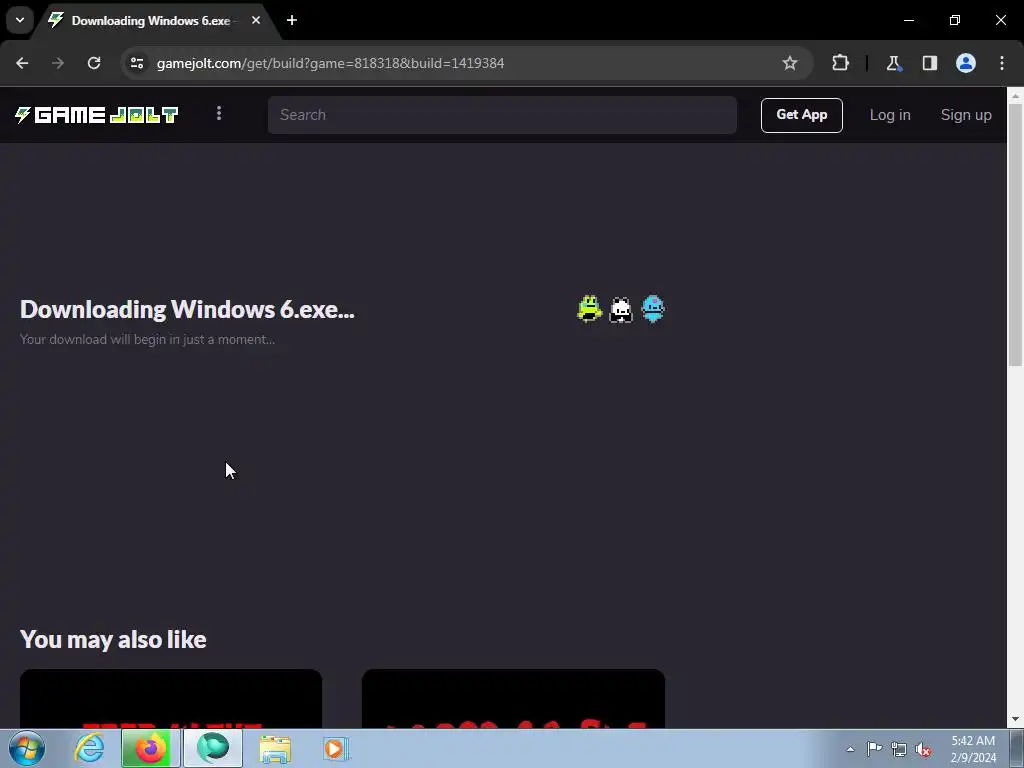
Task: Click the green frog loading sprite
Action: coord(590,309)
